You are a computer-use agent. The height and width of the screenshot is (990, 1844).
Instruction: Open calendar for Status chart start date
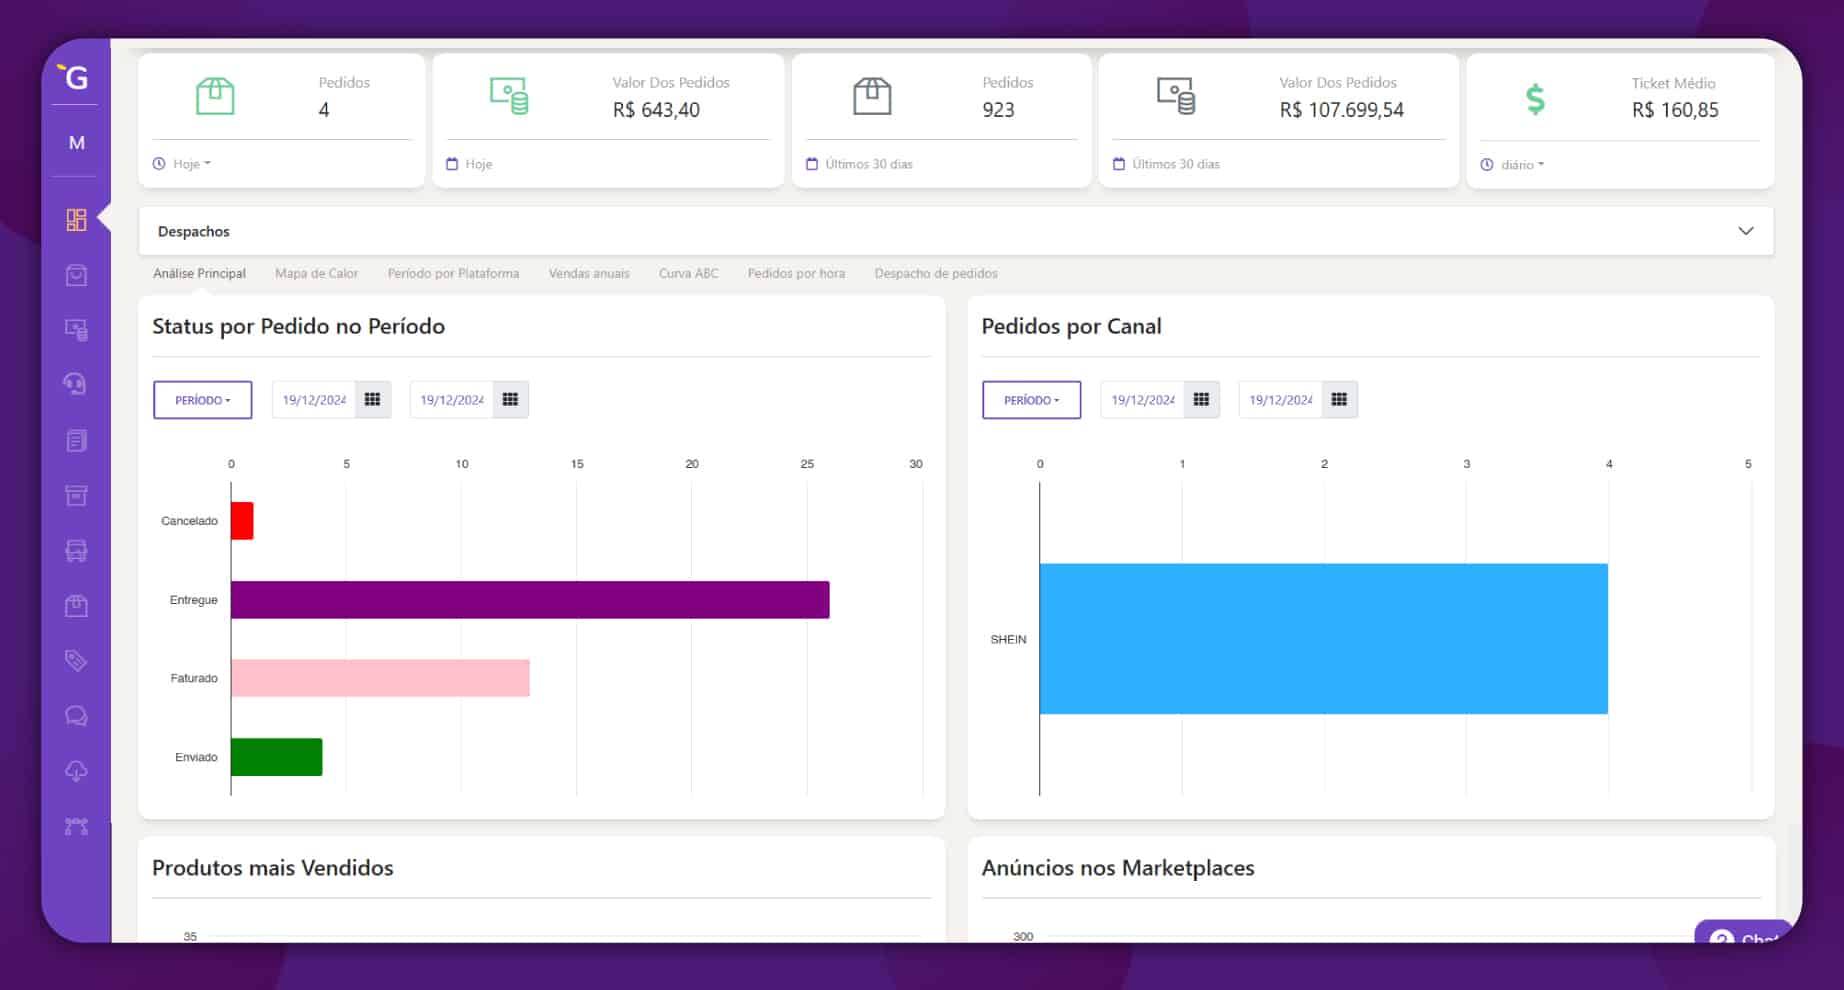373,400
